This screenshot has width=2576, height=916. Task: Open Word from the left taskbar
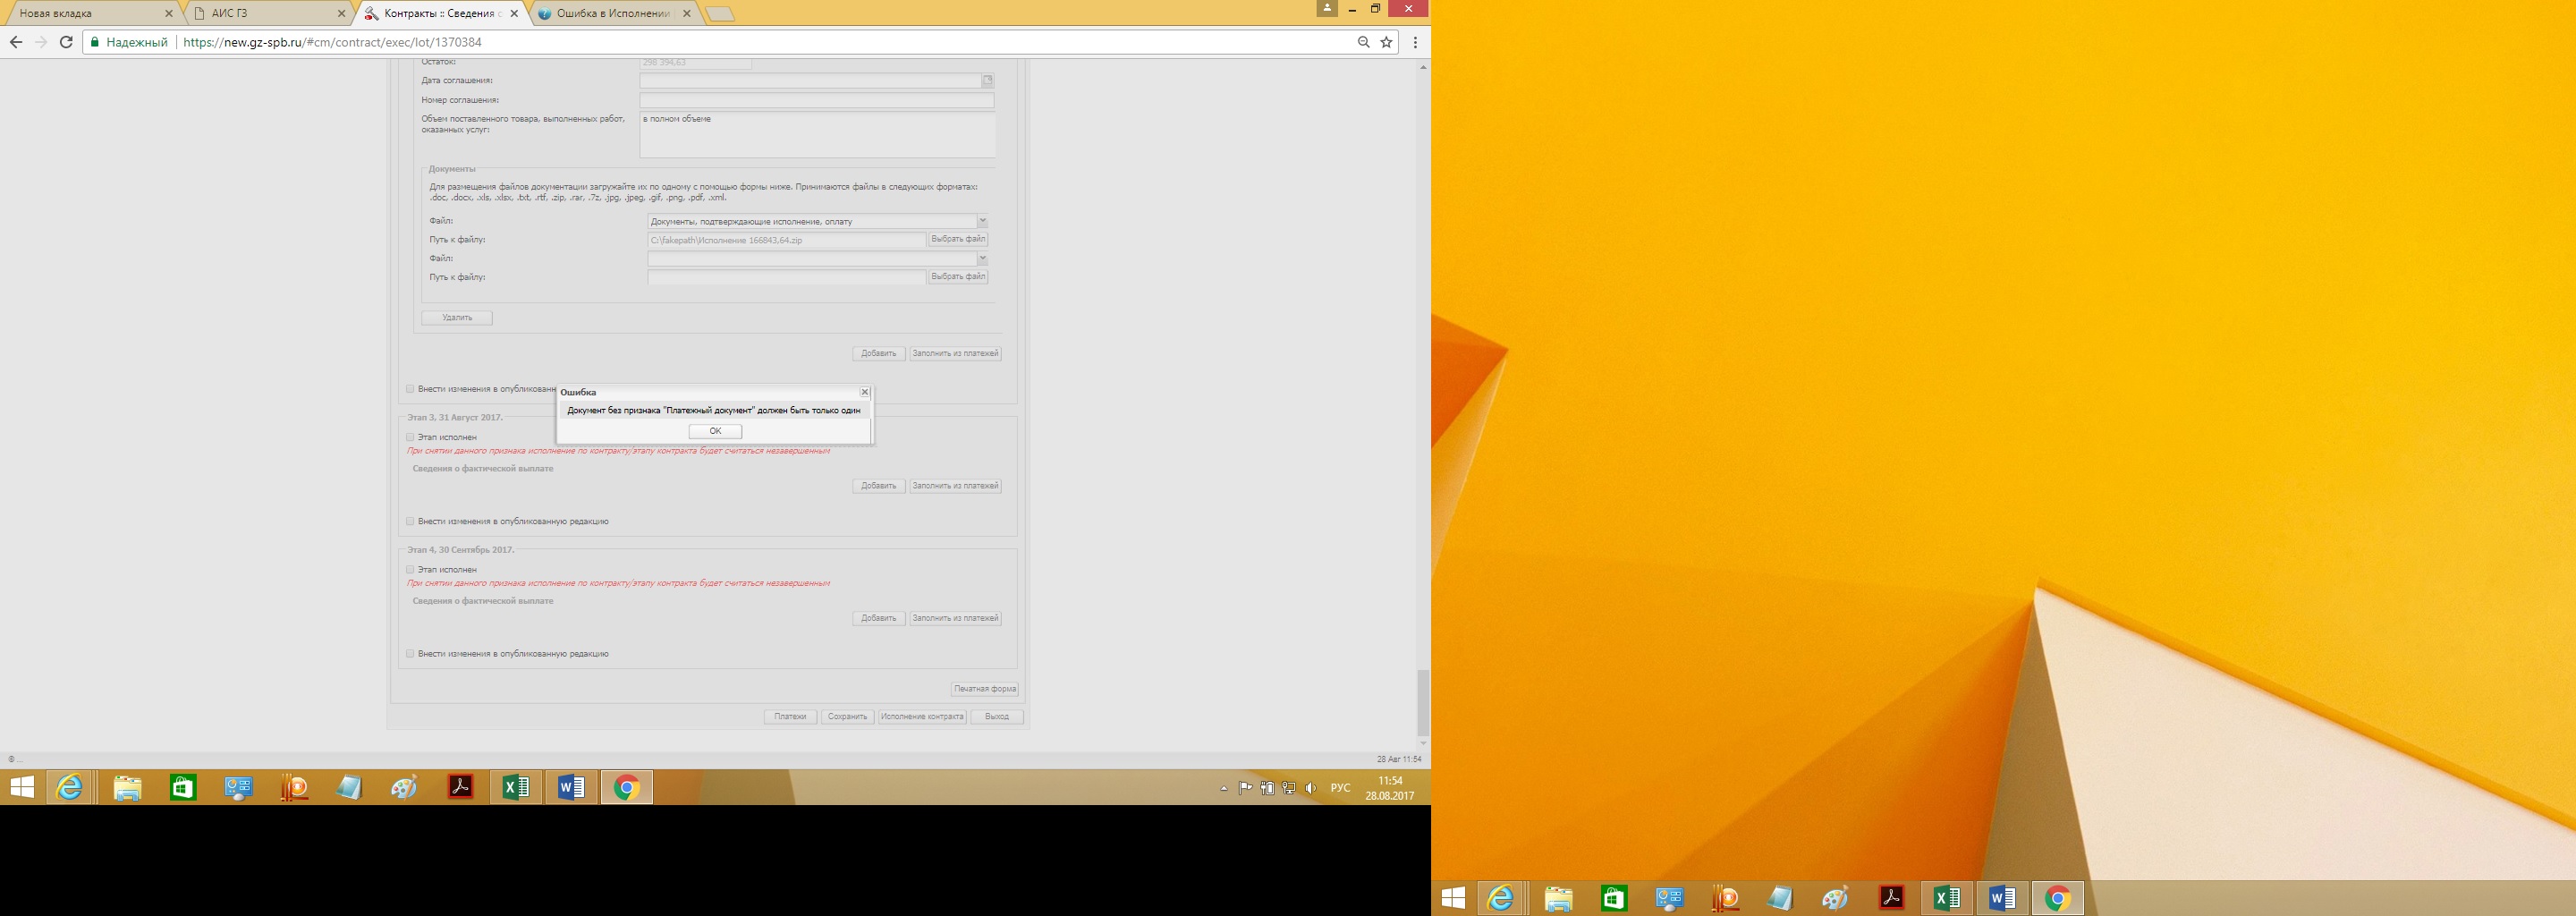click(x=571, y=788)
